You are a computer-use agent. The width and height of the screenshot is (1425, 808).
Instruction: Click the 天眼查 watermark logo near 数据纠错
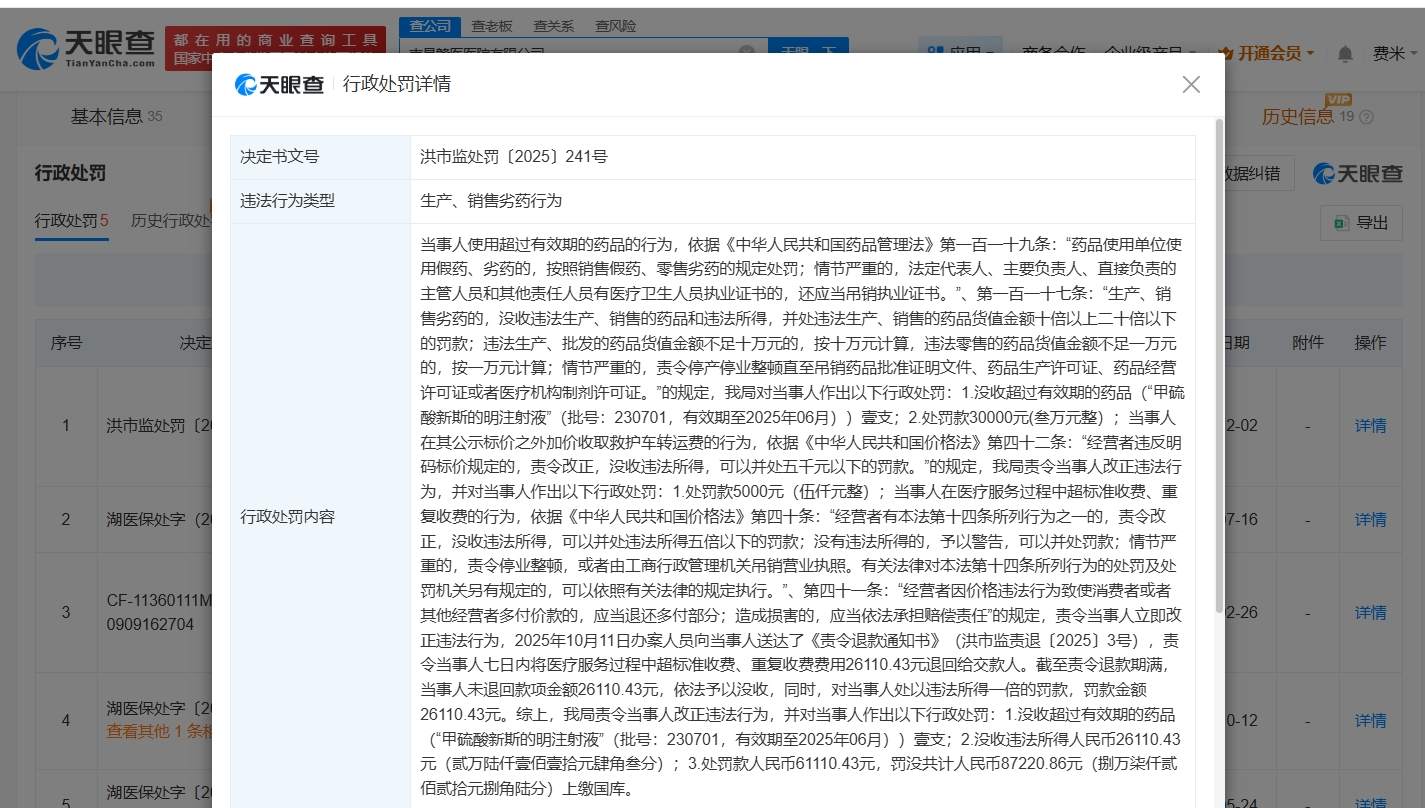[1358, 173]
